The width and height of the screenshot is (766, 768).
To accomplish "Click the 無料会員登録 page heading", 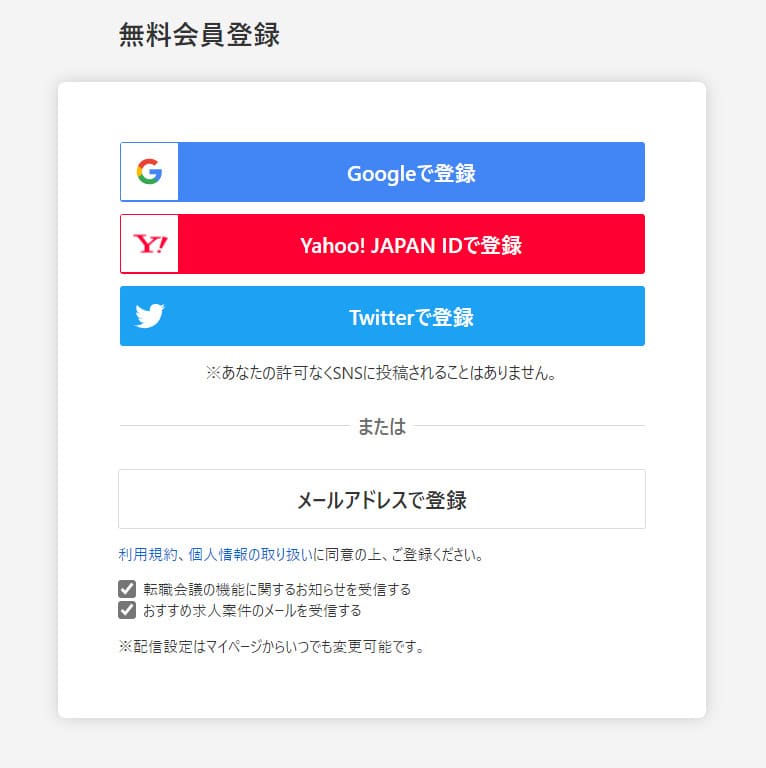I will point(199,35).
